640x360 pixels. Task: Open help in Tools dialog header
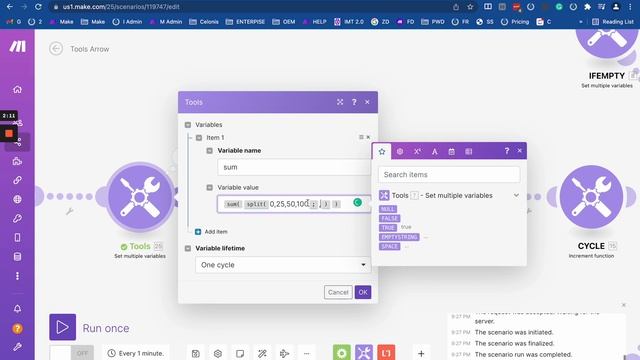click(354, 102)
